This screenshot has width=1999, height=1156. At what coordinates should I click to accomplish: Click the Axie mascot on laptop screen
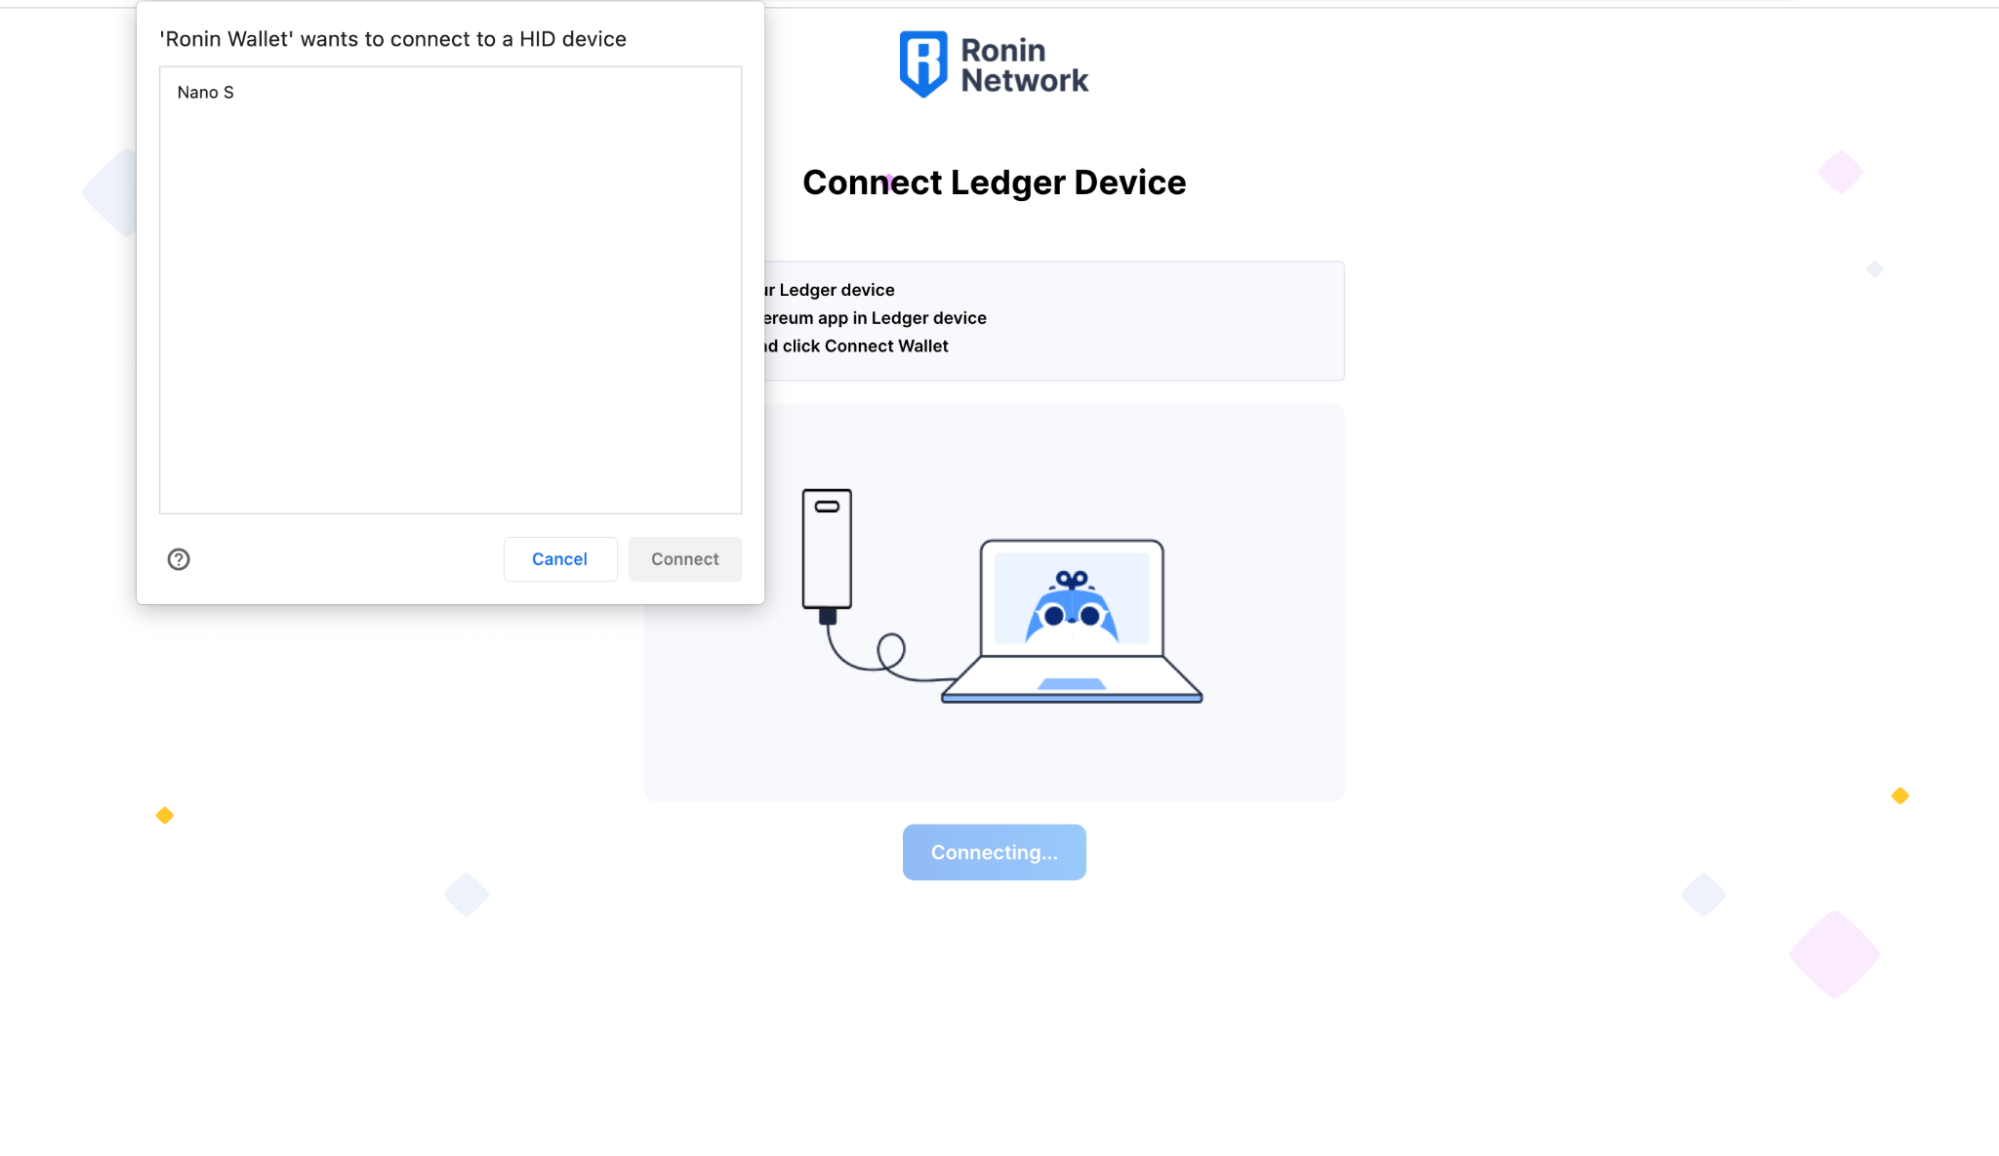coord(1071,606)
